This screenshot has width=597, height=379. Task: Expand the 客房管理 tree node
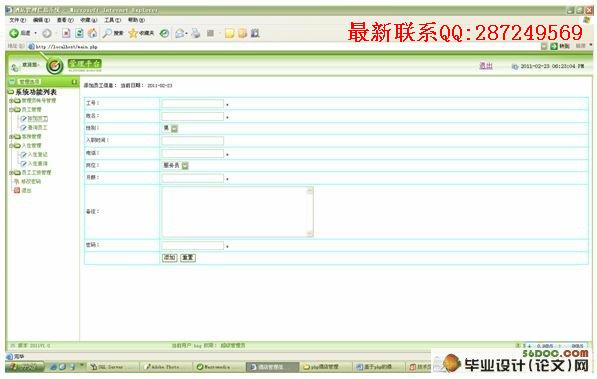pyautogui.click(x=11, y=137)
